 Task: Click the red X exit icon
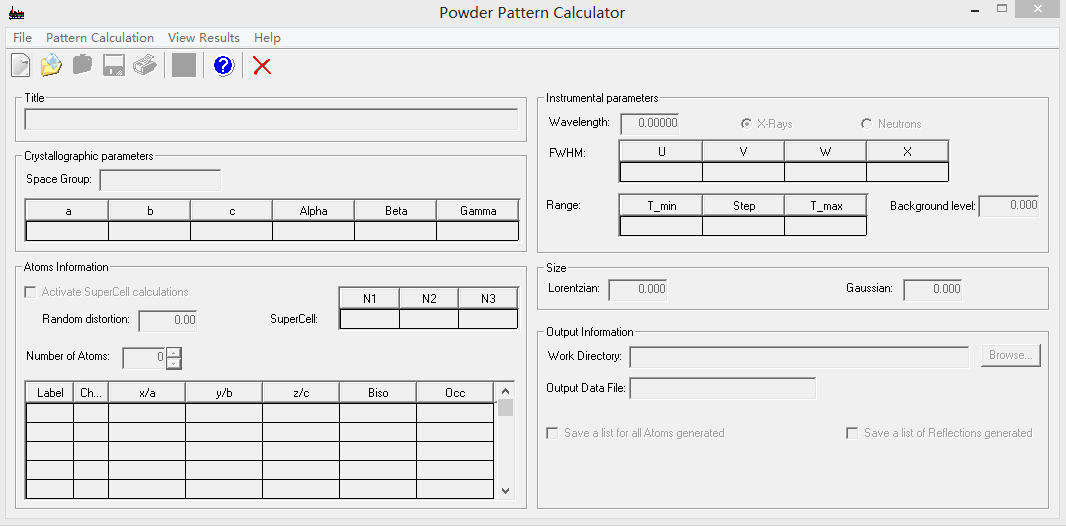262,66
